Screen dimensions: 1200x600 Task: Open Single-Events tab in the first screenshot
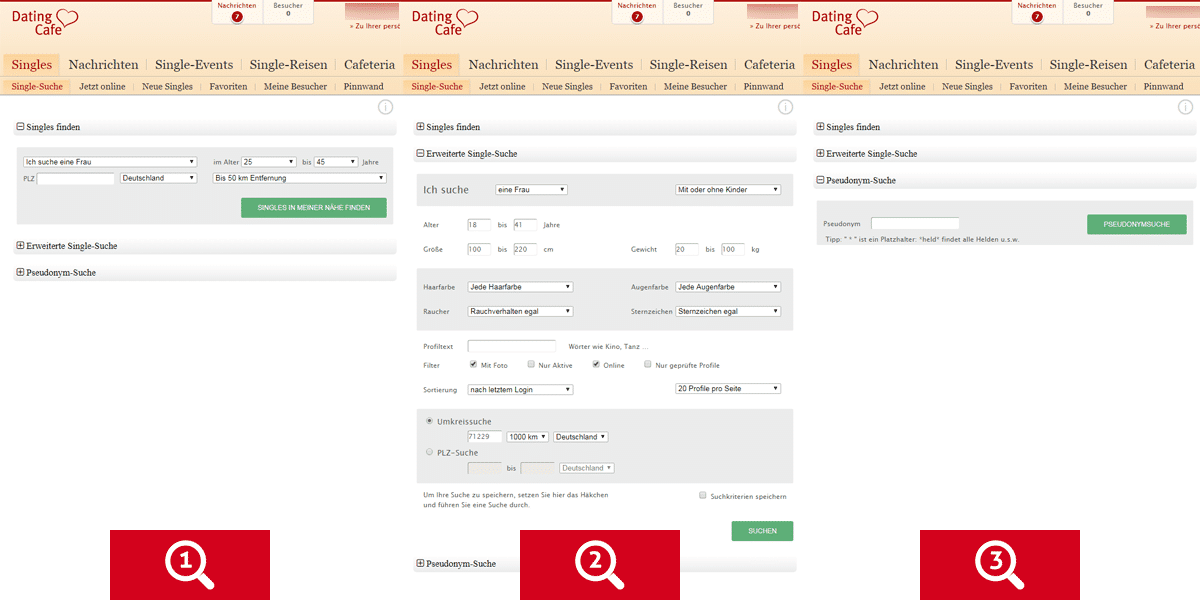(x=194, y=65)
